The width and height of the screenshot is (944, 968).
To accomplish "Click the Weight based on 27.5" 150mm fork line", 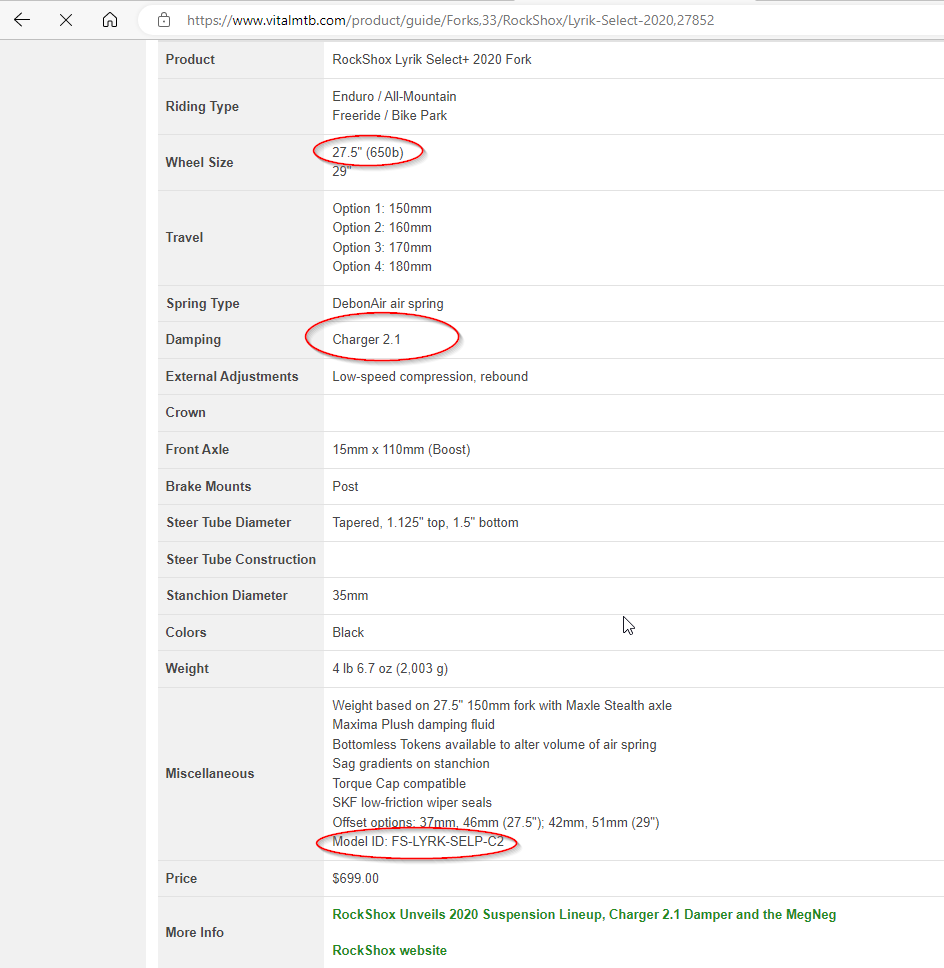I will 502,706.
